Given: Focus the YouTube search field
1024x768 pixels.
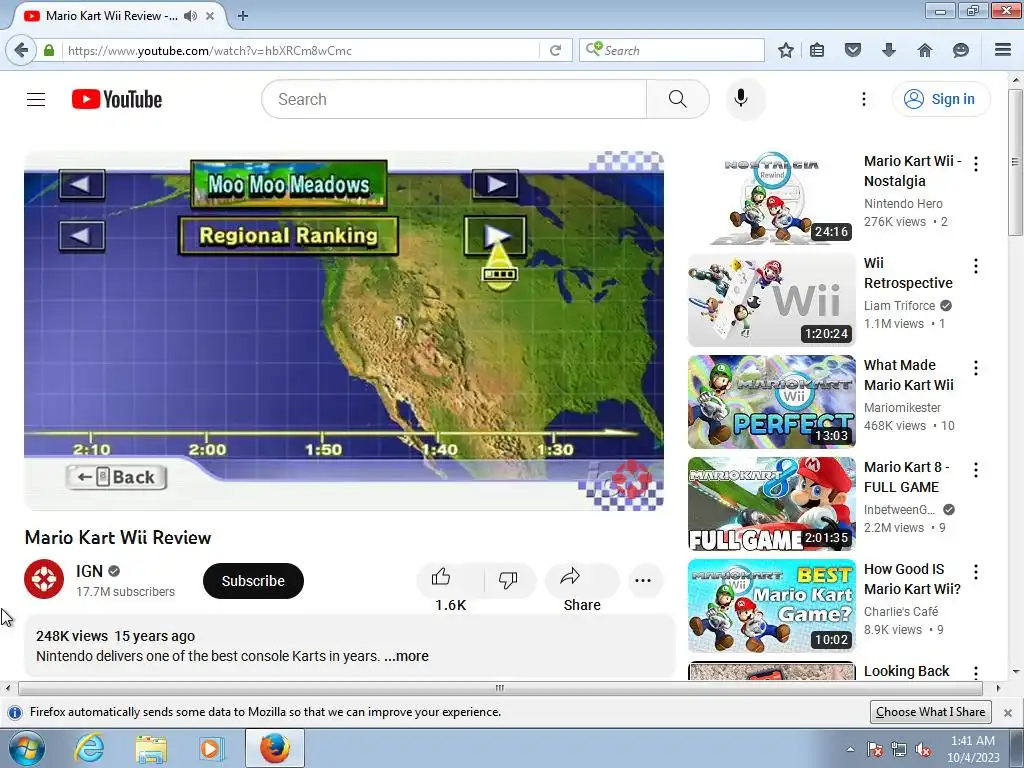Looking at the screenshot, I should point(454,99).
